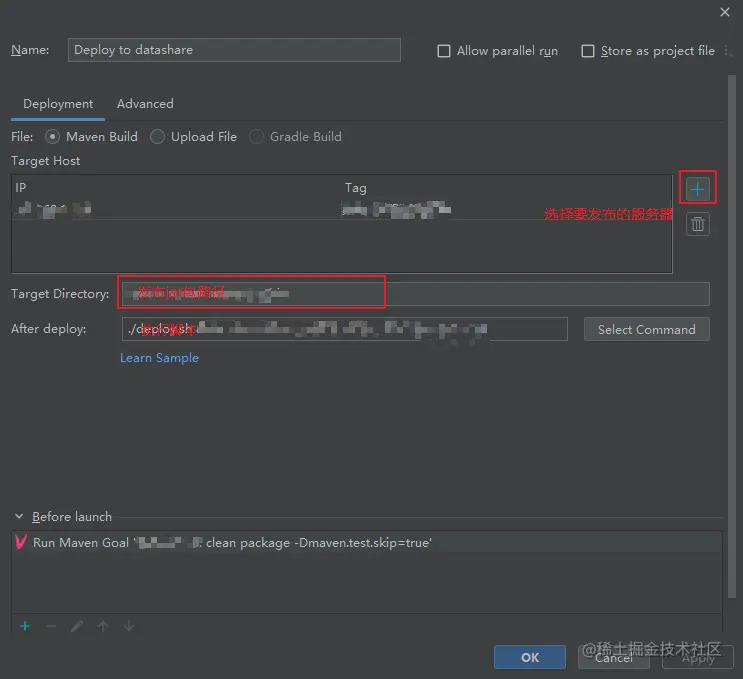743x679 pixels.
Task: Remove the selected Before launch task
Action: pos(51,626)
